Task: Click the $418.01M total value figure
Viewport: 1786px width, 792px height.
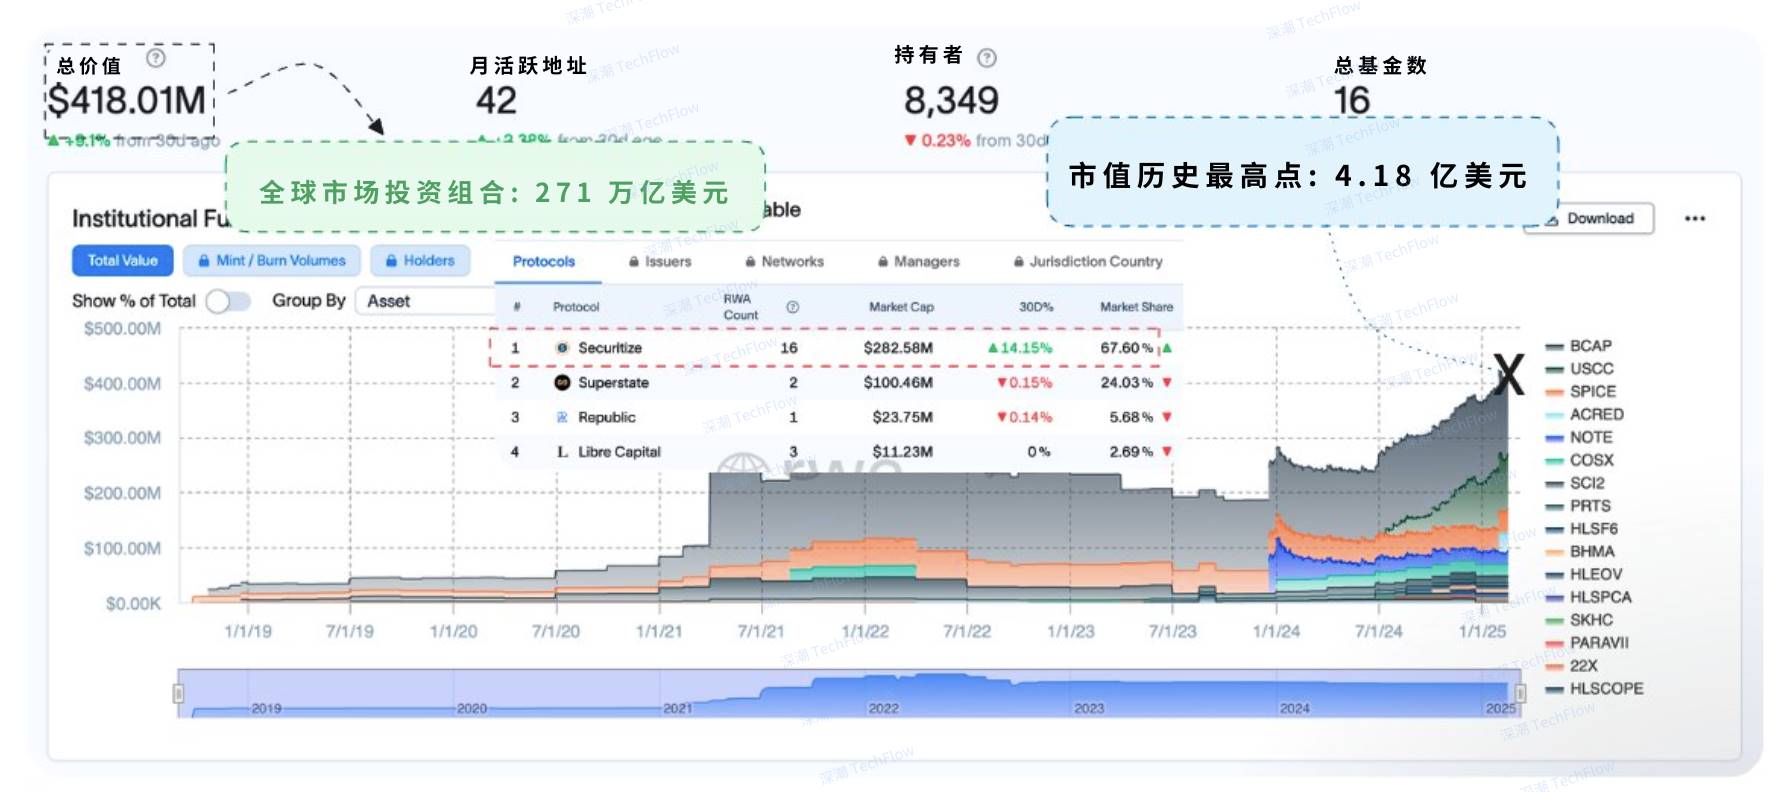Action: [x=127, y=101]
